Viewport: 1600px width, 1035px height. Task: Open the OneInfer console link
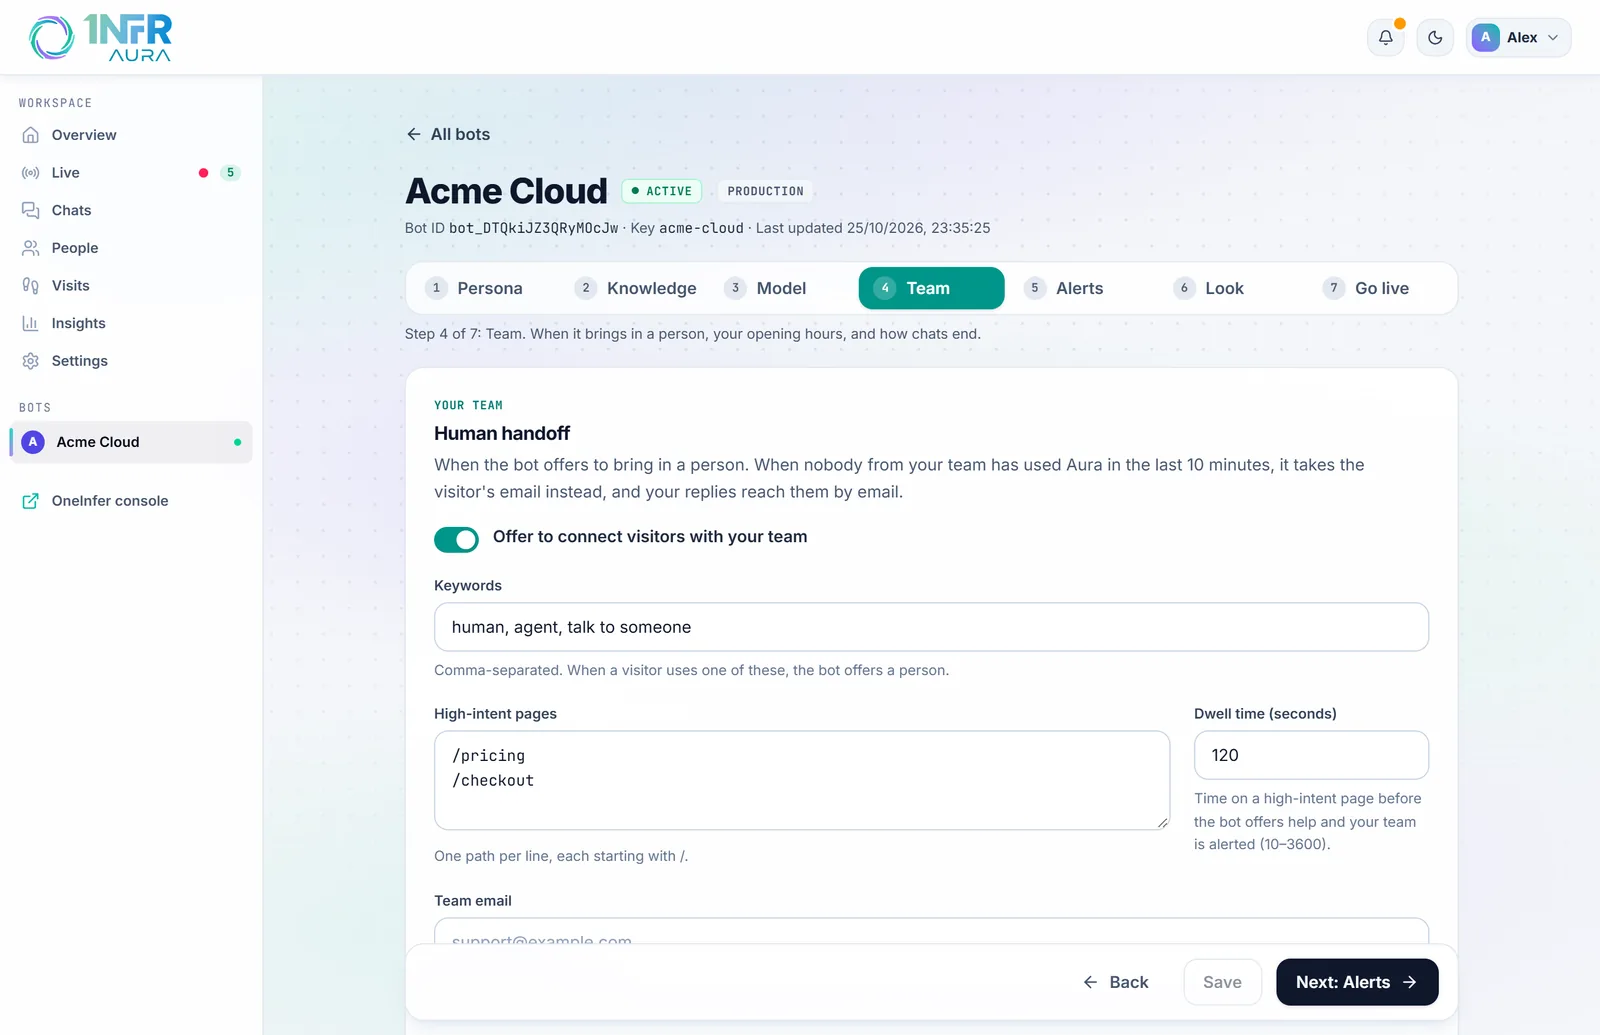click(x=131, y=501)
